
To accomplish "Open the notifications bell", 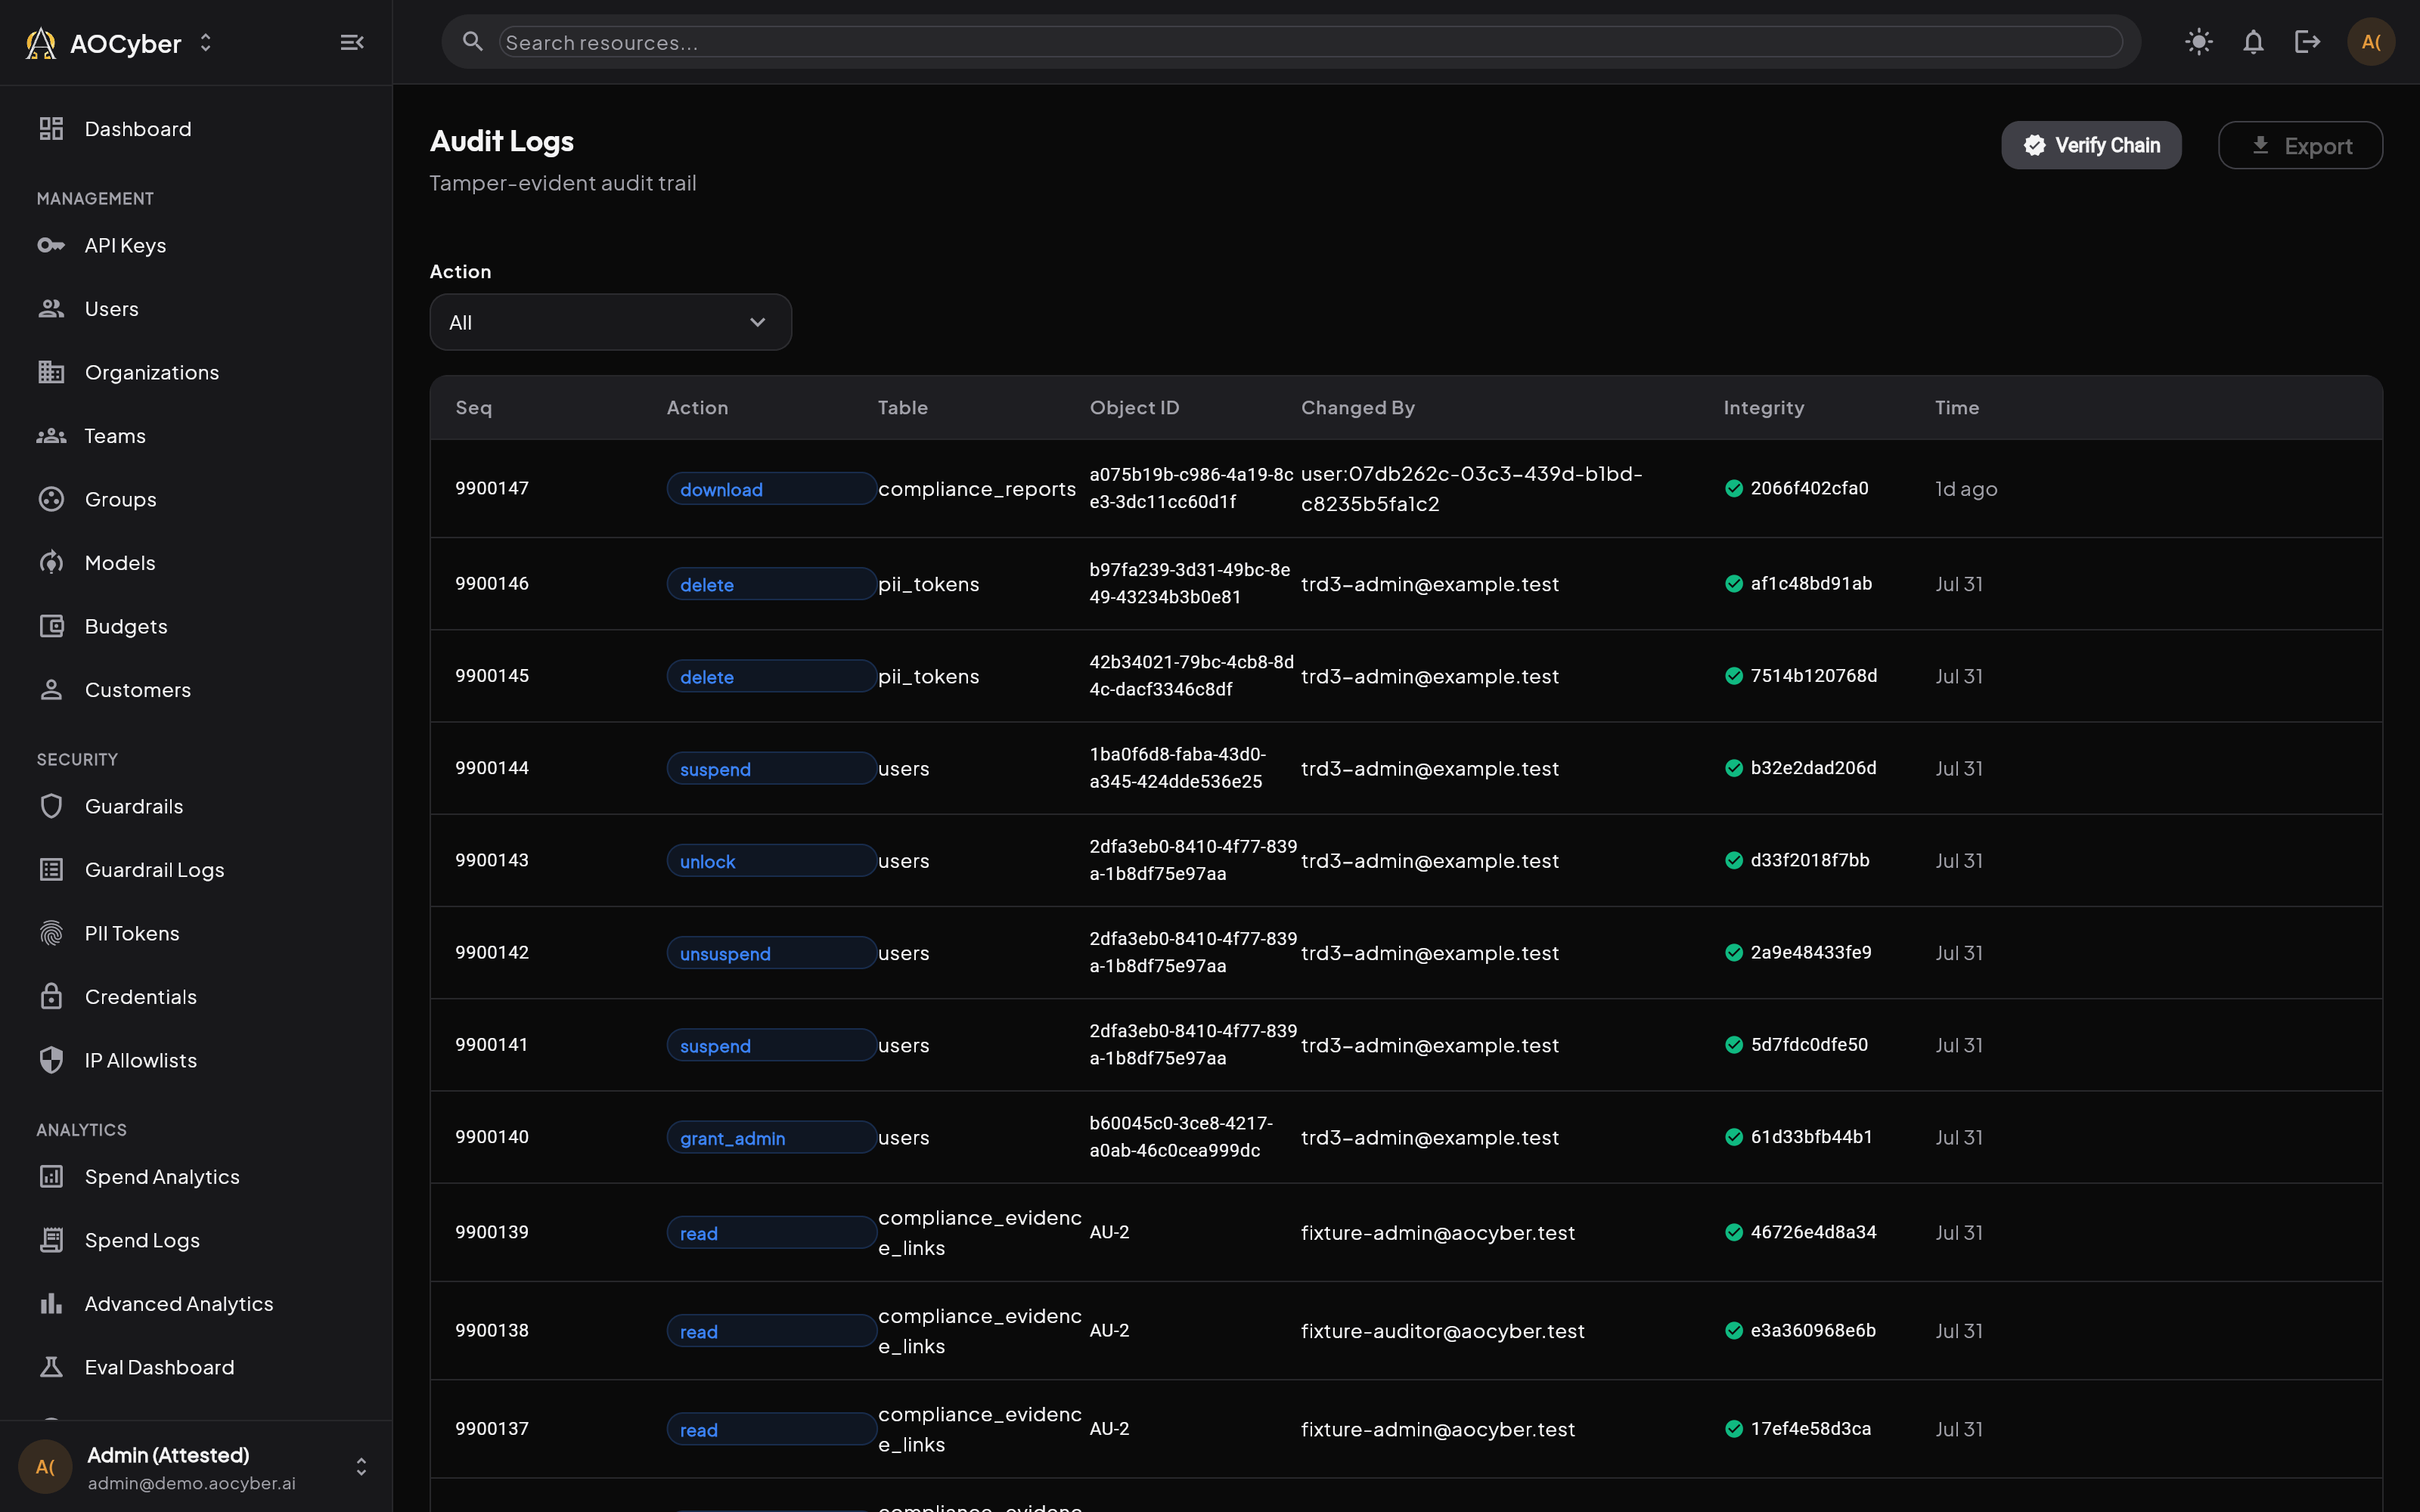I will pyautogui.click(x=2253, y=42).
